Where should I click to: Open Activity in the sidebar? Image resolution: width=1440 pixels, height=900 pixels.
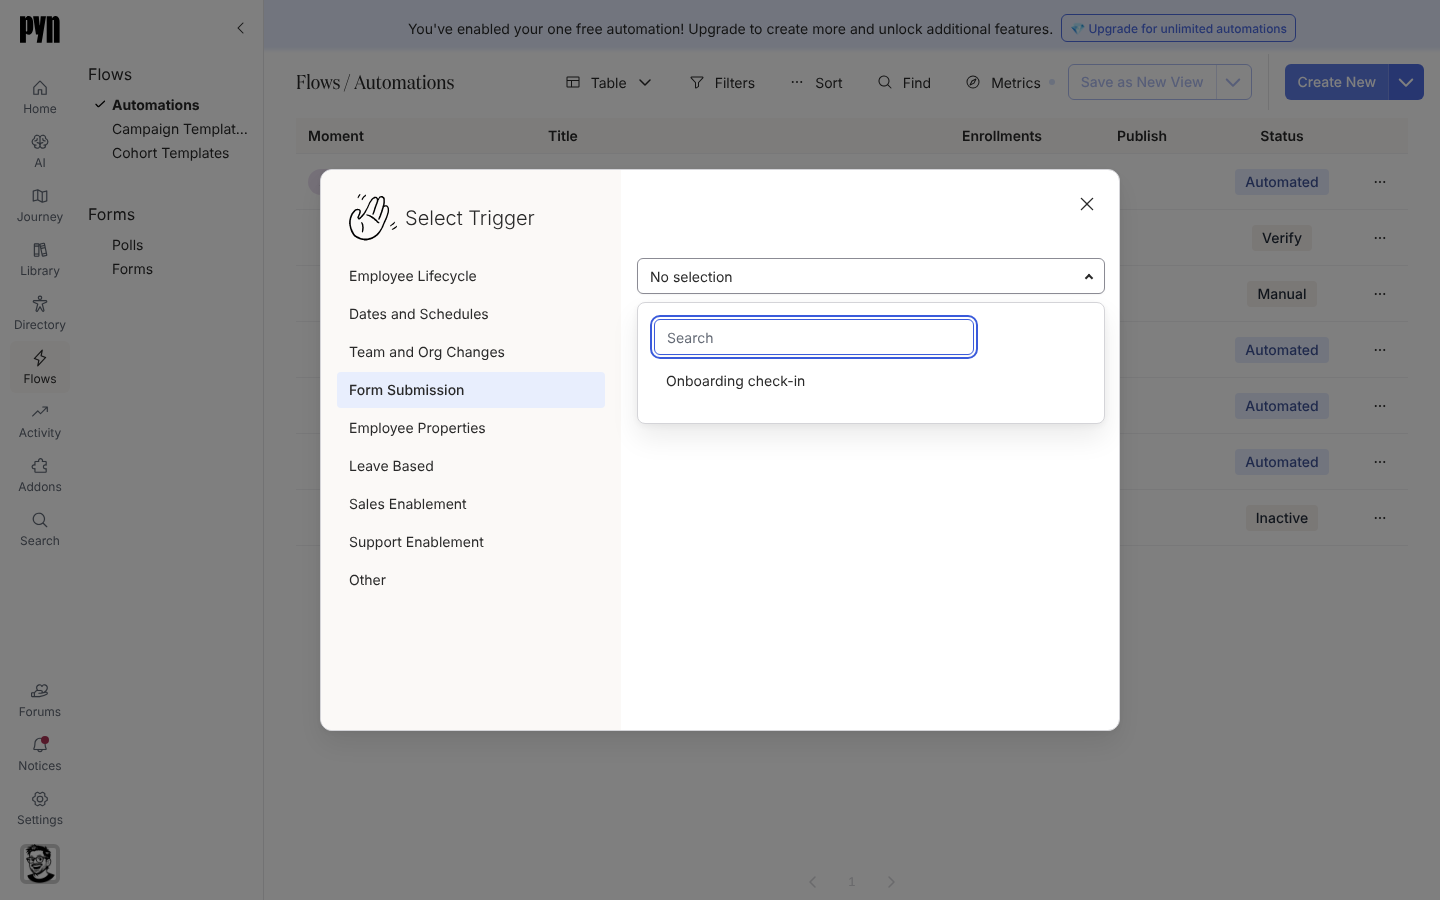coord(40,421)
